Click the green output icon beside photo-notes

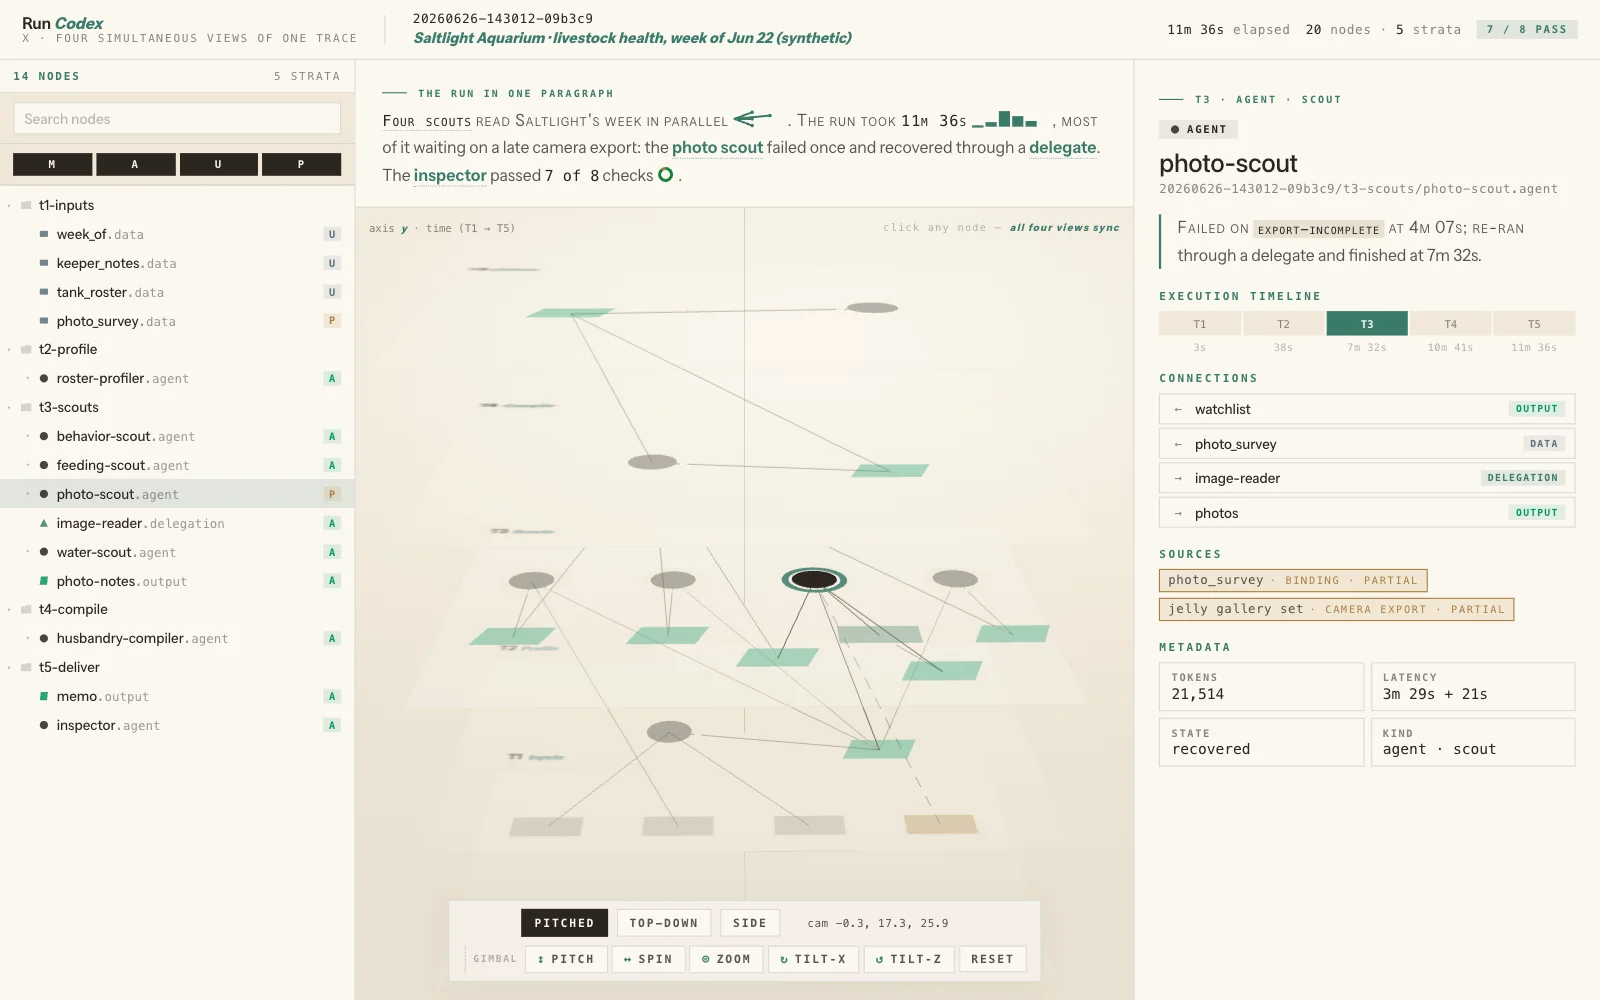44,581
